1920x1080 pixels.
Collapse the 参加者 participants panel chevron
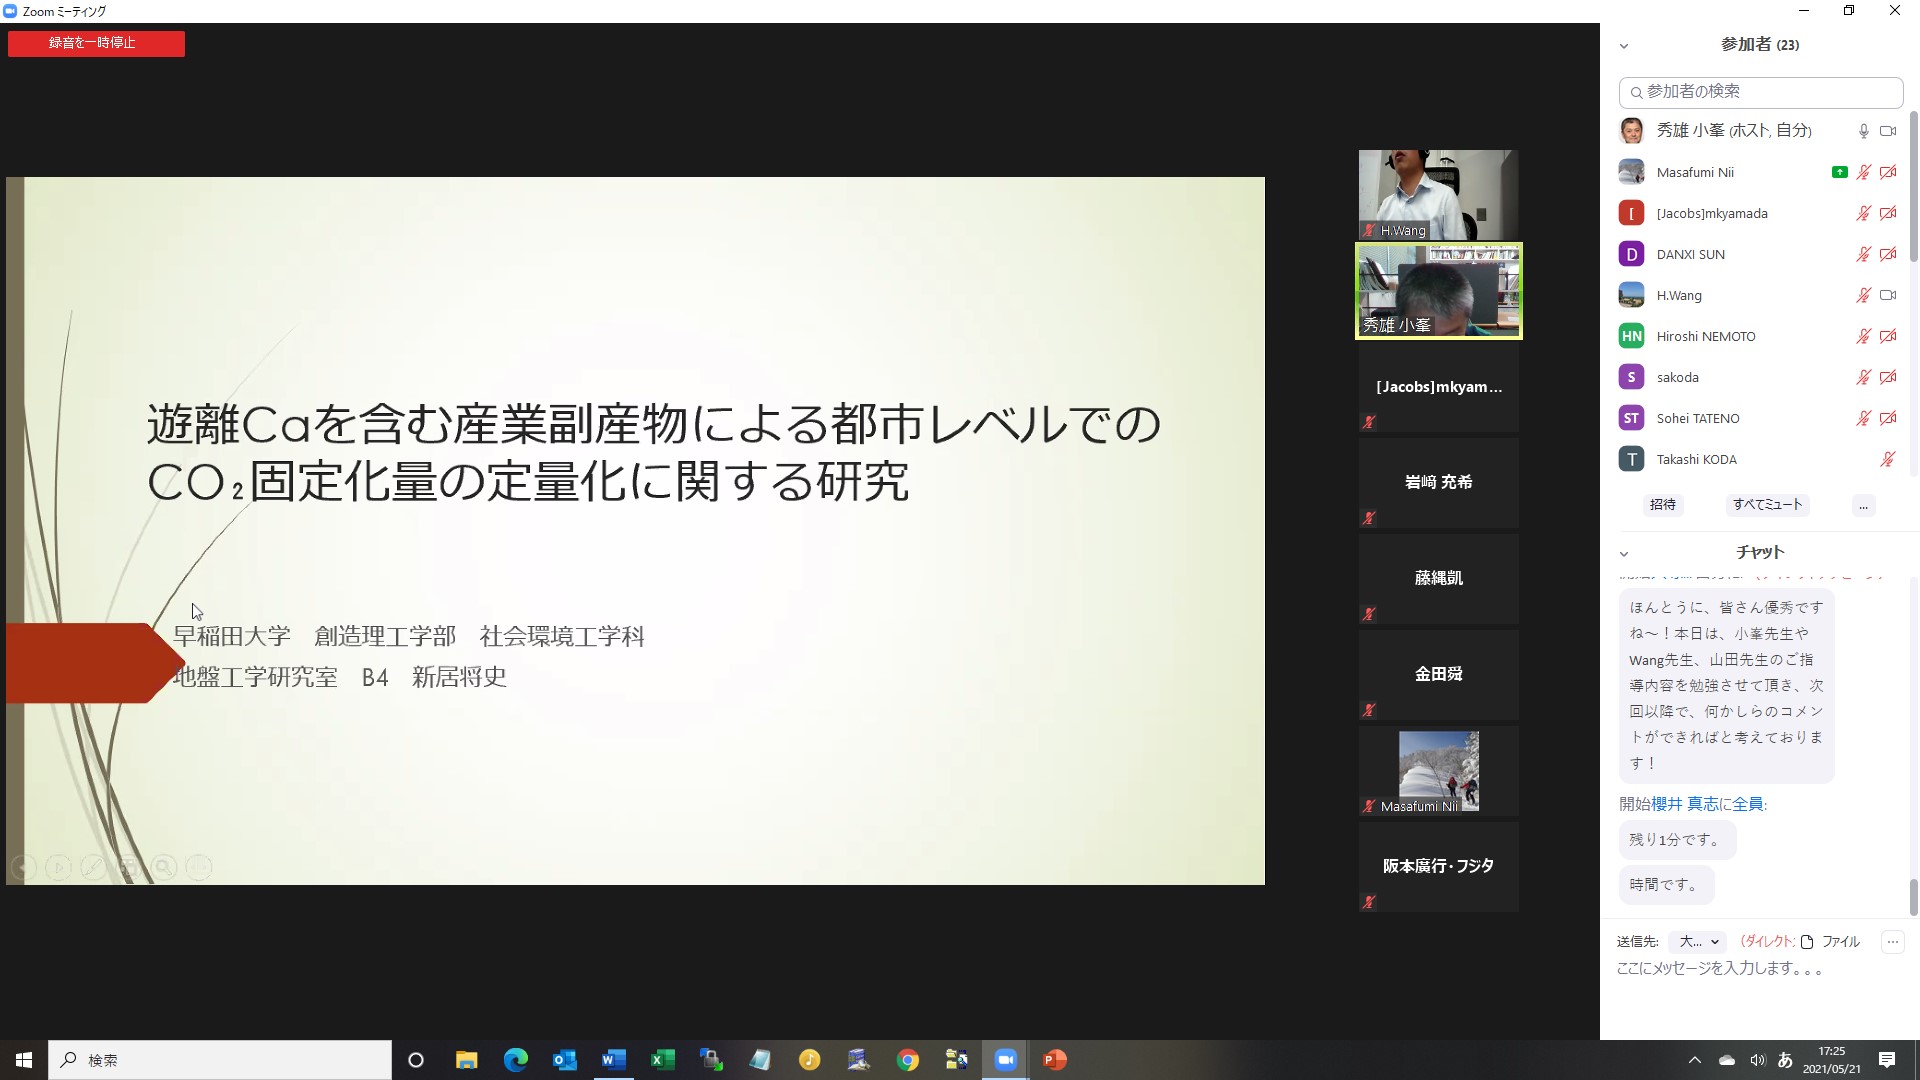point(1624,46)
